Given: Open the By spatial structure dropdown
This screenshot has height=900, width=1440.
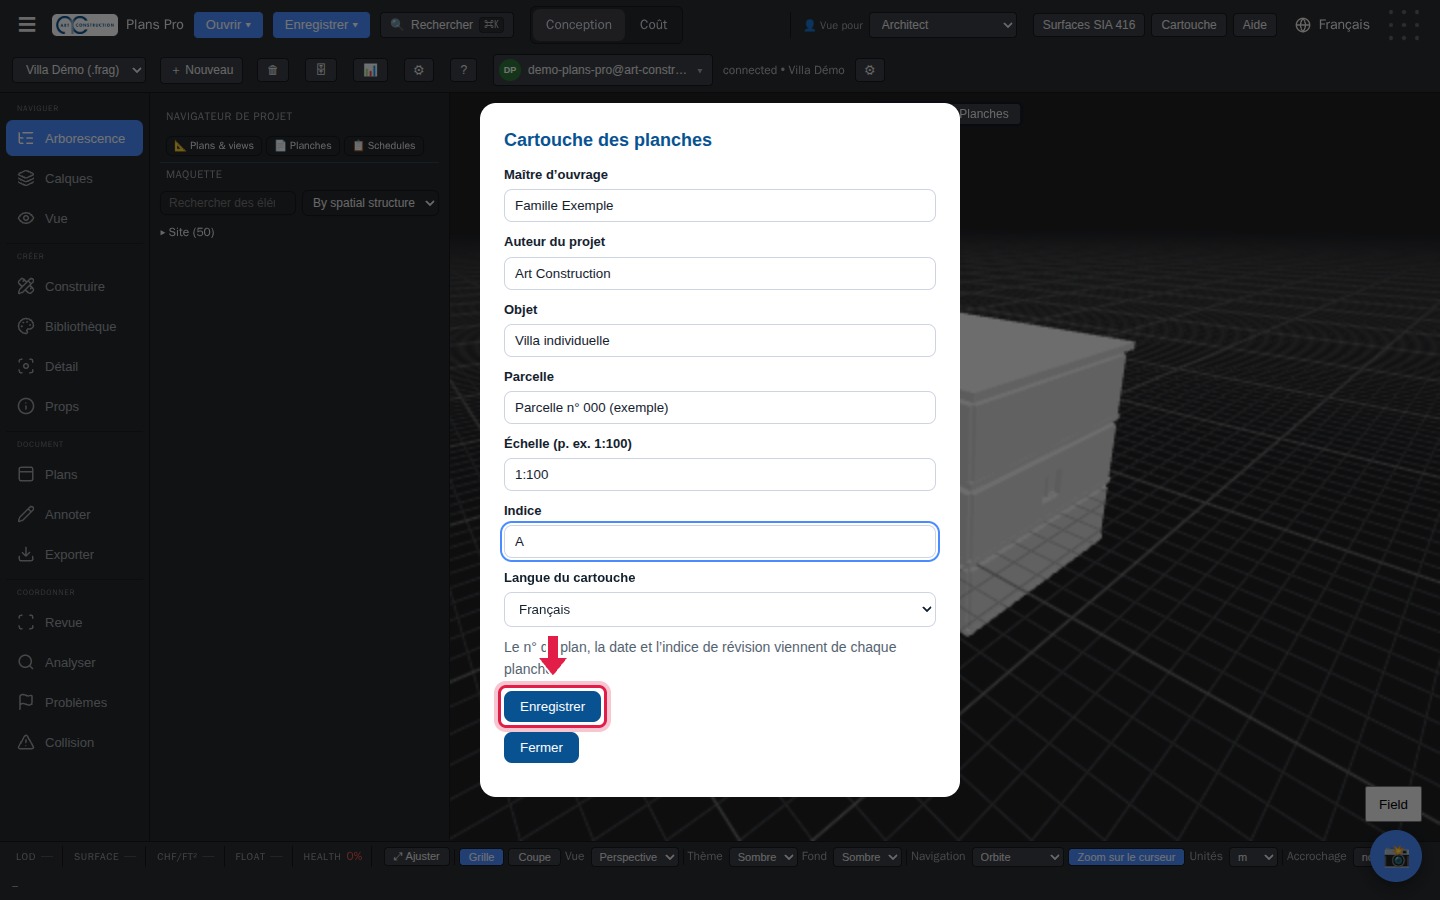Looking at the screenshot, I should 370,203.
